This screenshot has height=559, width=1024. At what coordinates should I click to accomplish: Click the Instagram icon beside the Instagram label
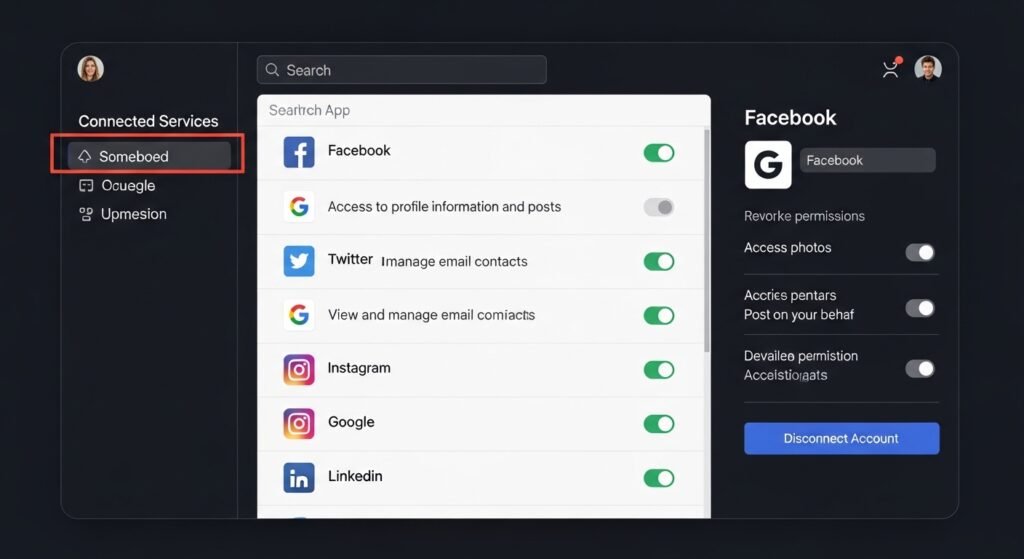click(x=299, y=369)
